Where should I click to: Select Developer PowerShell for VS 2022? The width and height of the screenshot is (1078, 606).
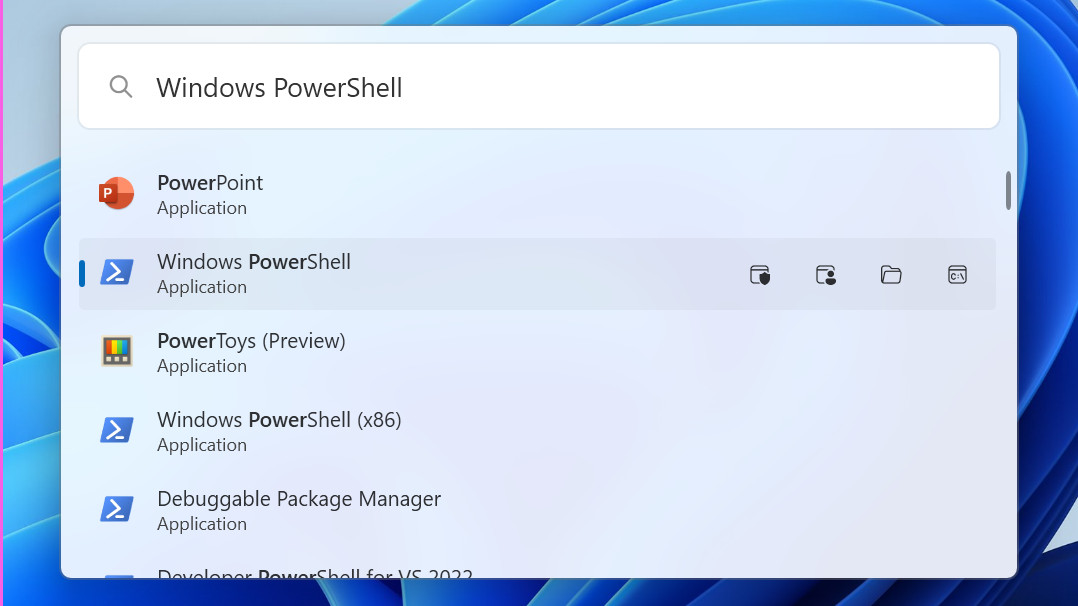pyautogui.click(x=315, y=573)
